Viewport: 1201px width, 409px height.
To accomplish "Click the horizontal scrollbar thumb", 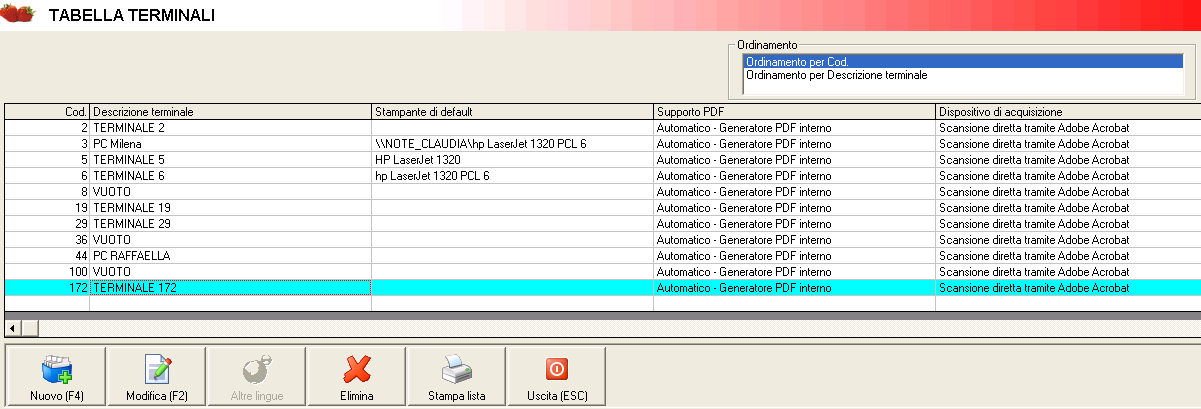I will pos(30,328).
